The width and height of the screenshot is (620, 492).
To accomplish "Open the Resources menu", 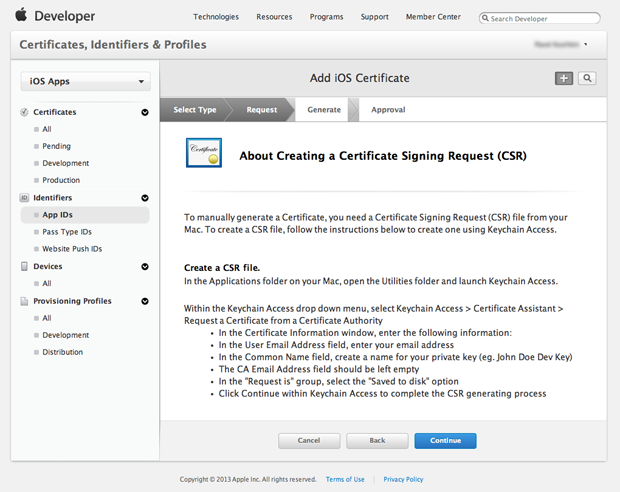I will point(274,17).
